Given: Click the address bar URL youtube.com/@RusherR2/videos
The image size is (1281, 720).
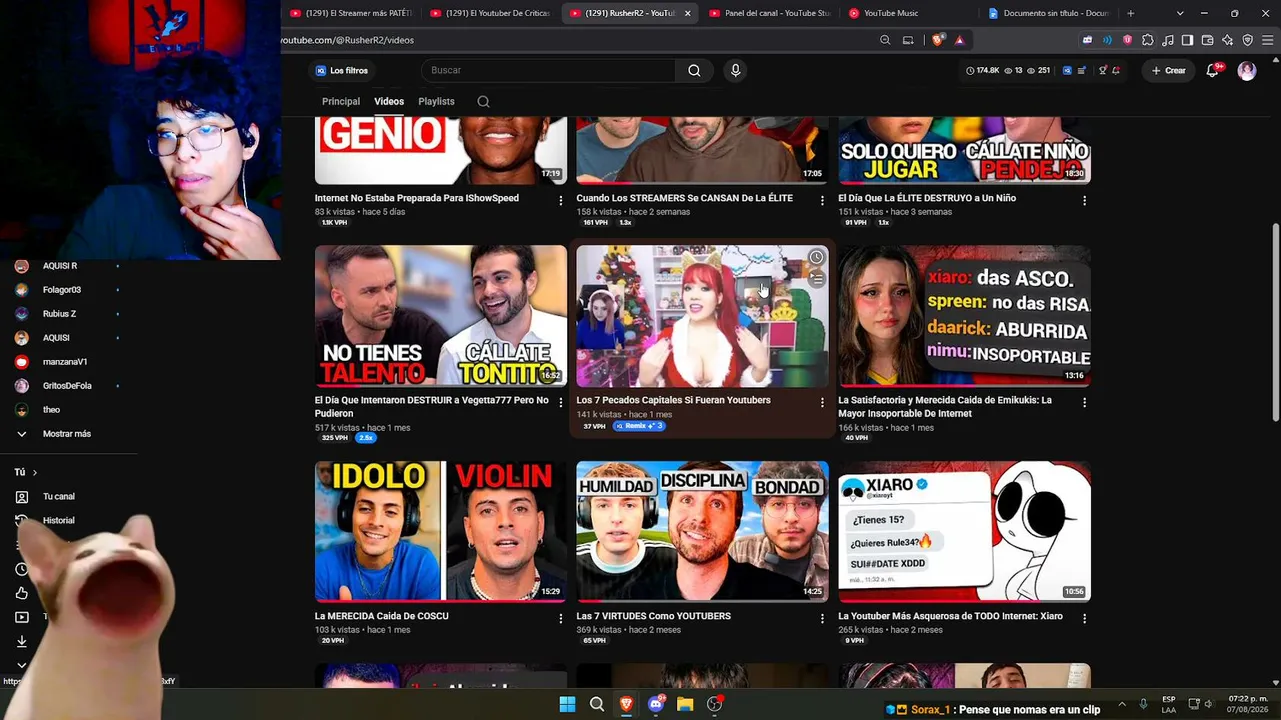Looking at the screenshot, I should (x=348, y=40).
